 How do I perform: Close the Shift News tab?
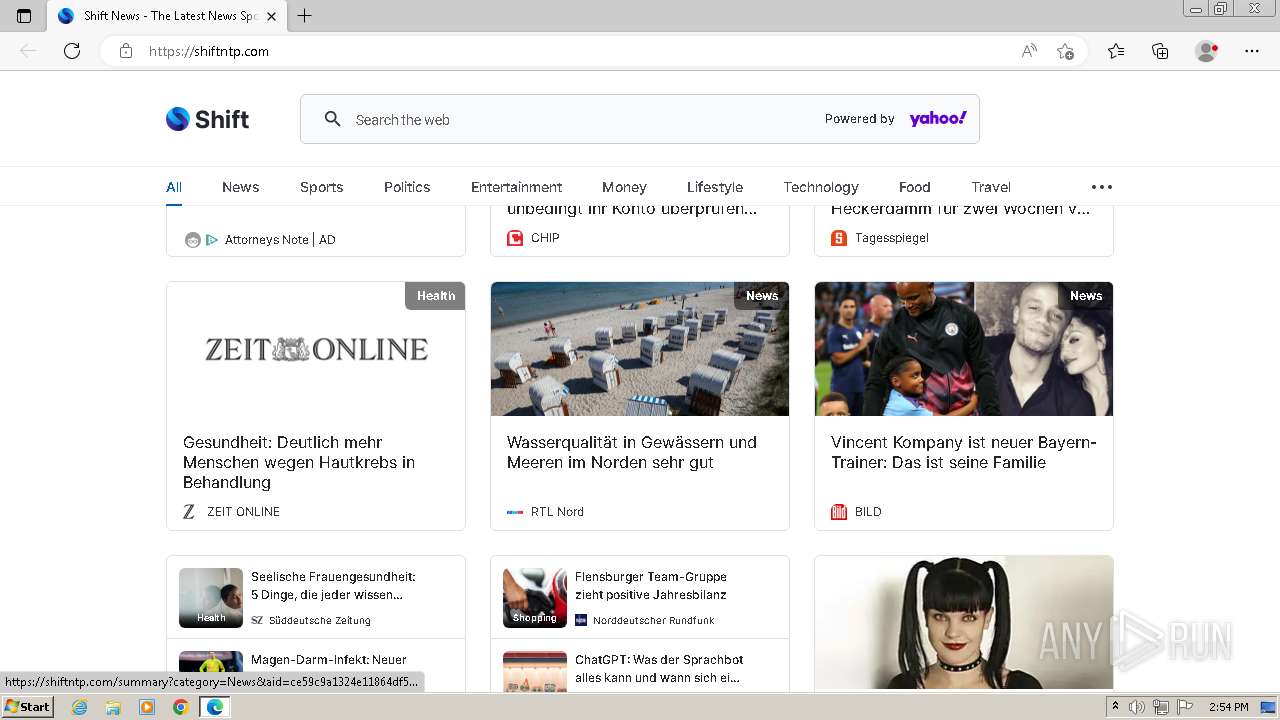pyautogui.click(x=271, y=16)
